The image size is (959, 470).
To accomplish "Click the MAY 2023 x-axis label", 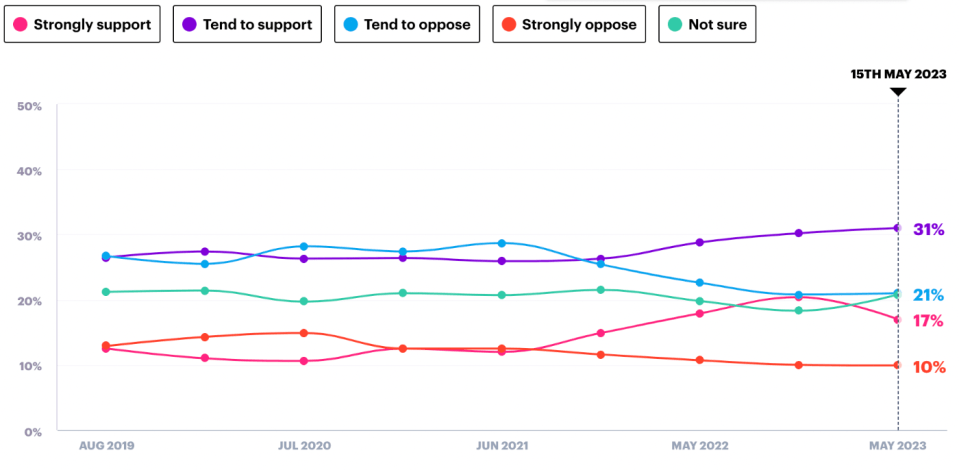I will pyautogui.click(x=898, y=445).
